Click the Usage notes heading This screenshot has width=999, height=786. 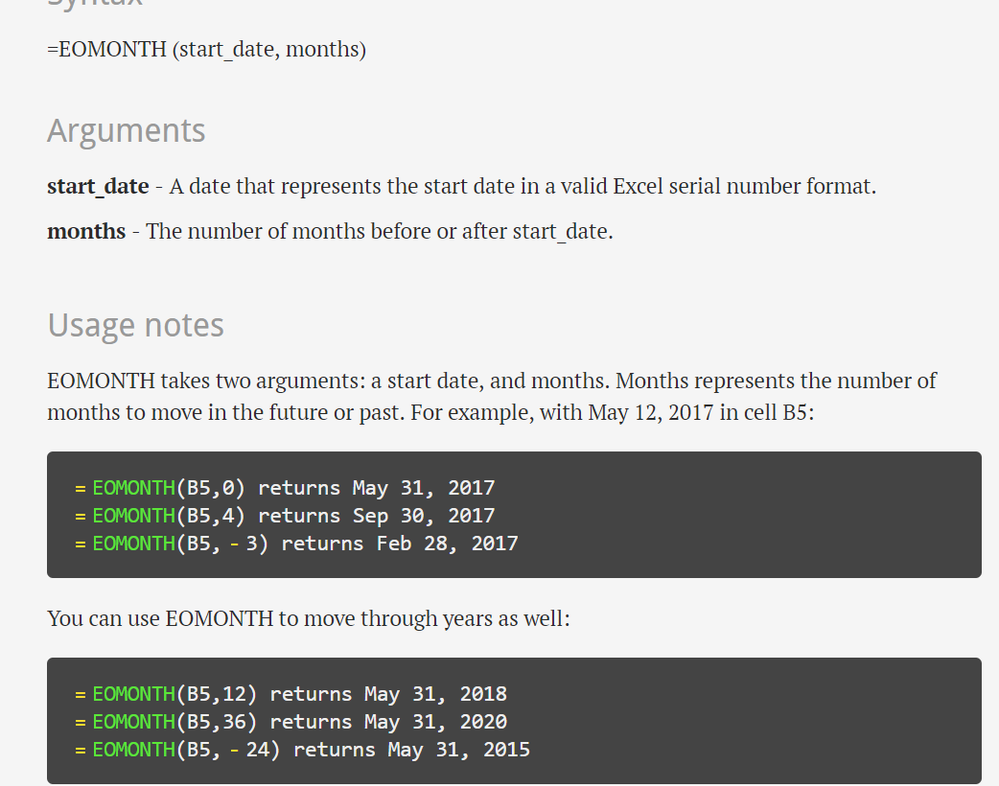[x=136, y=325]
